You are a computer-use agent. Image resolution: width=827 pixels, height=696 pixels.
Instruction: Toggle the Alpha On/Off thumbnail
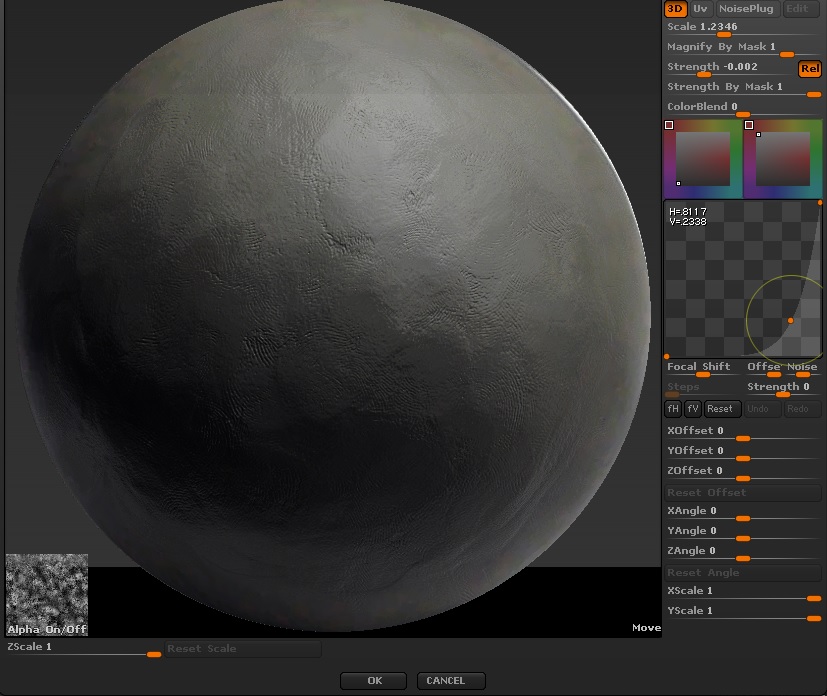point(47,594)
